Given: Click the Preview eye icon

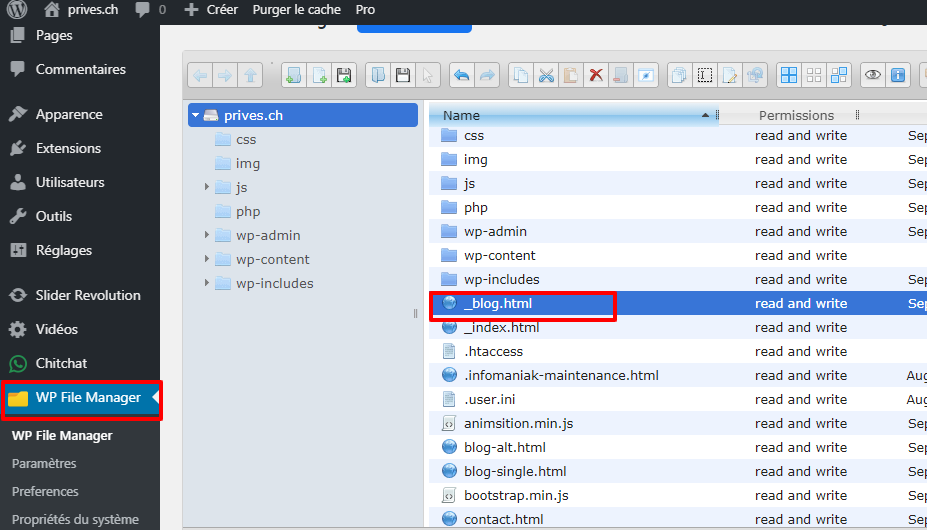Looking at the screenshot, I should (x=873, y=75).
